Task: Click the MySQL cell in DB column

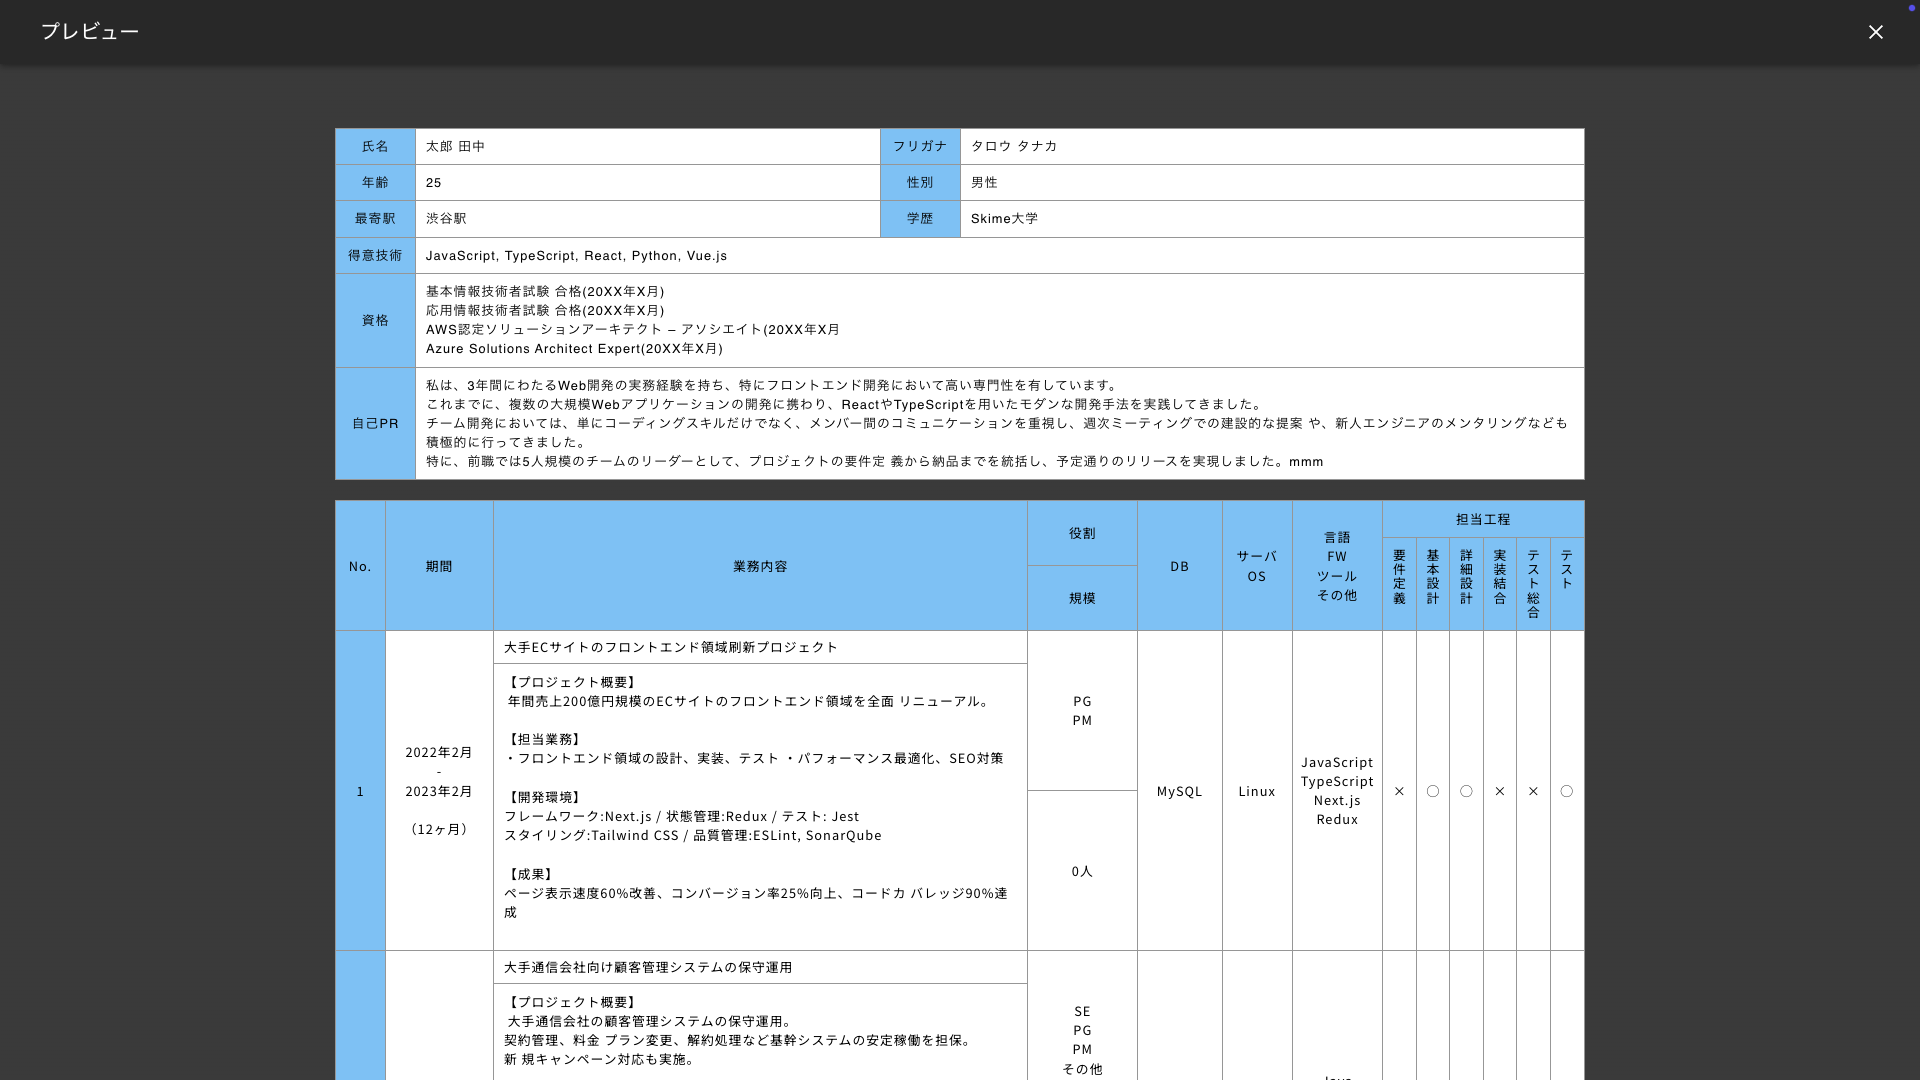Action: click(1179, 791)
